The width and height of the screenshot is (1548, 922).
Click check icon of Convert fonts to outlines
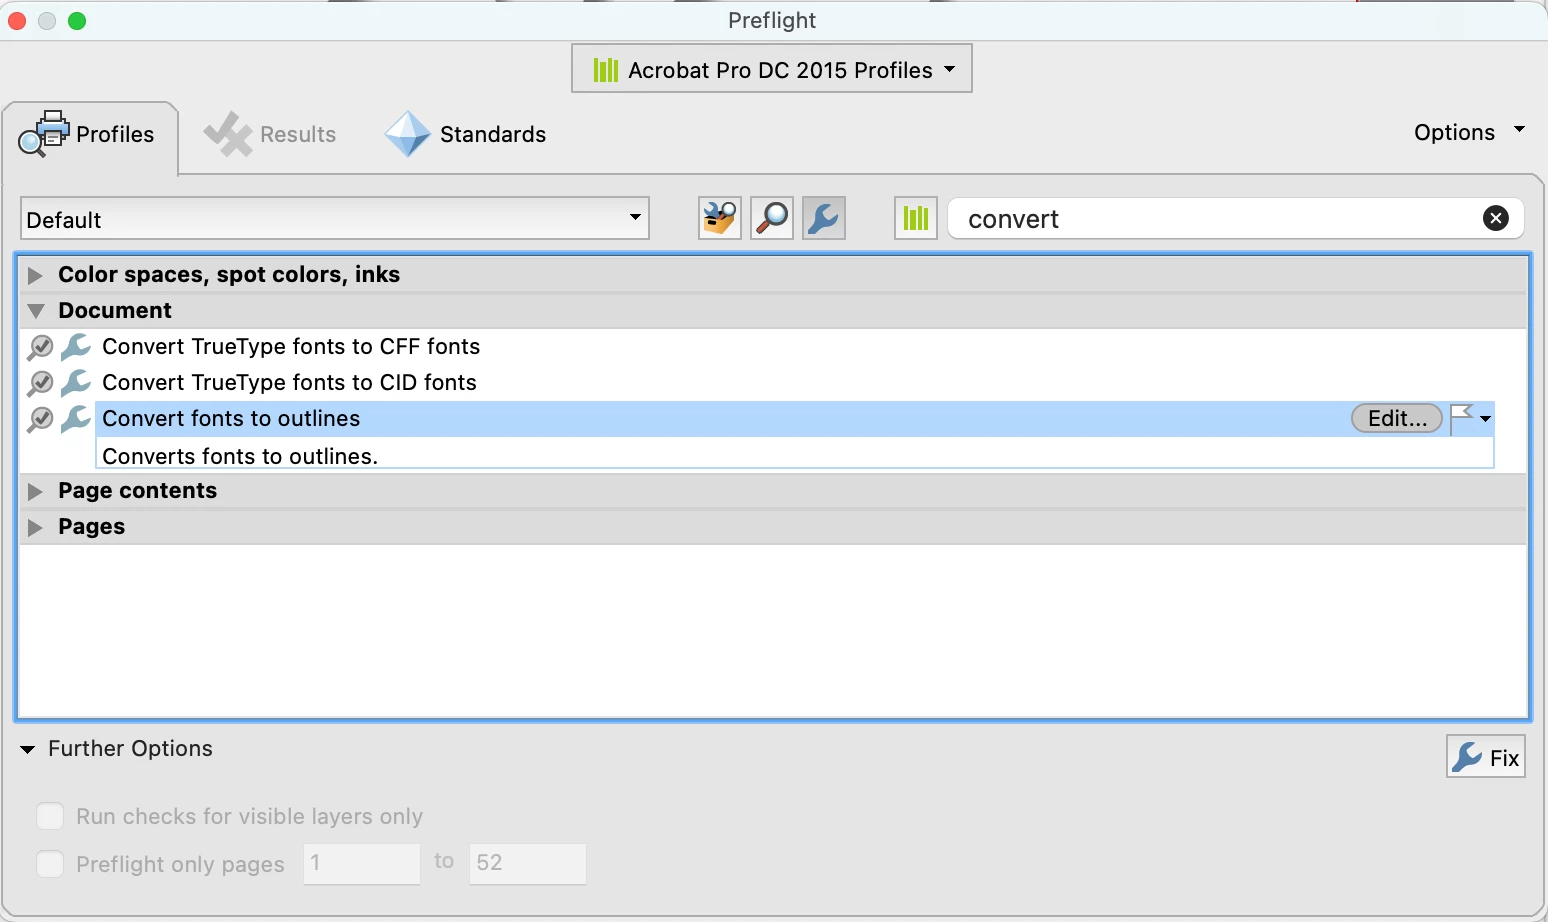pyautogui.click(x=40, y=419)
